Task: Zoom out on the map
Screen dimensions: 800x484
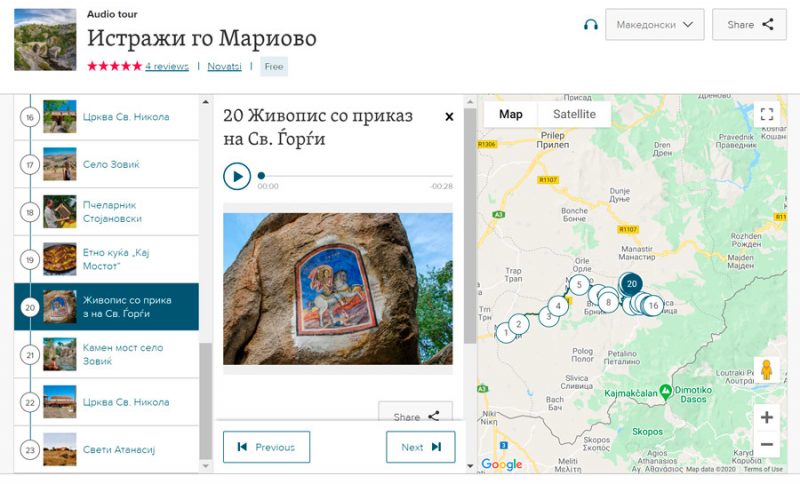Action: tap(766, 444)
